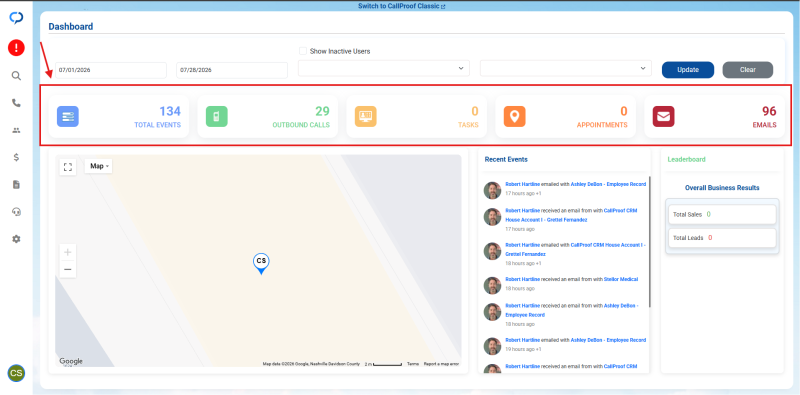Open the dollar sign sales icon
800x395 pixels.
point(16,157)
